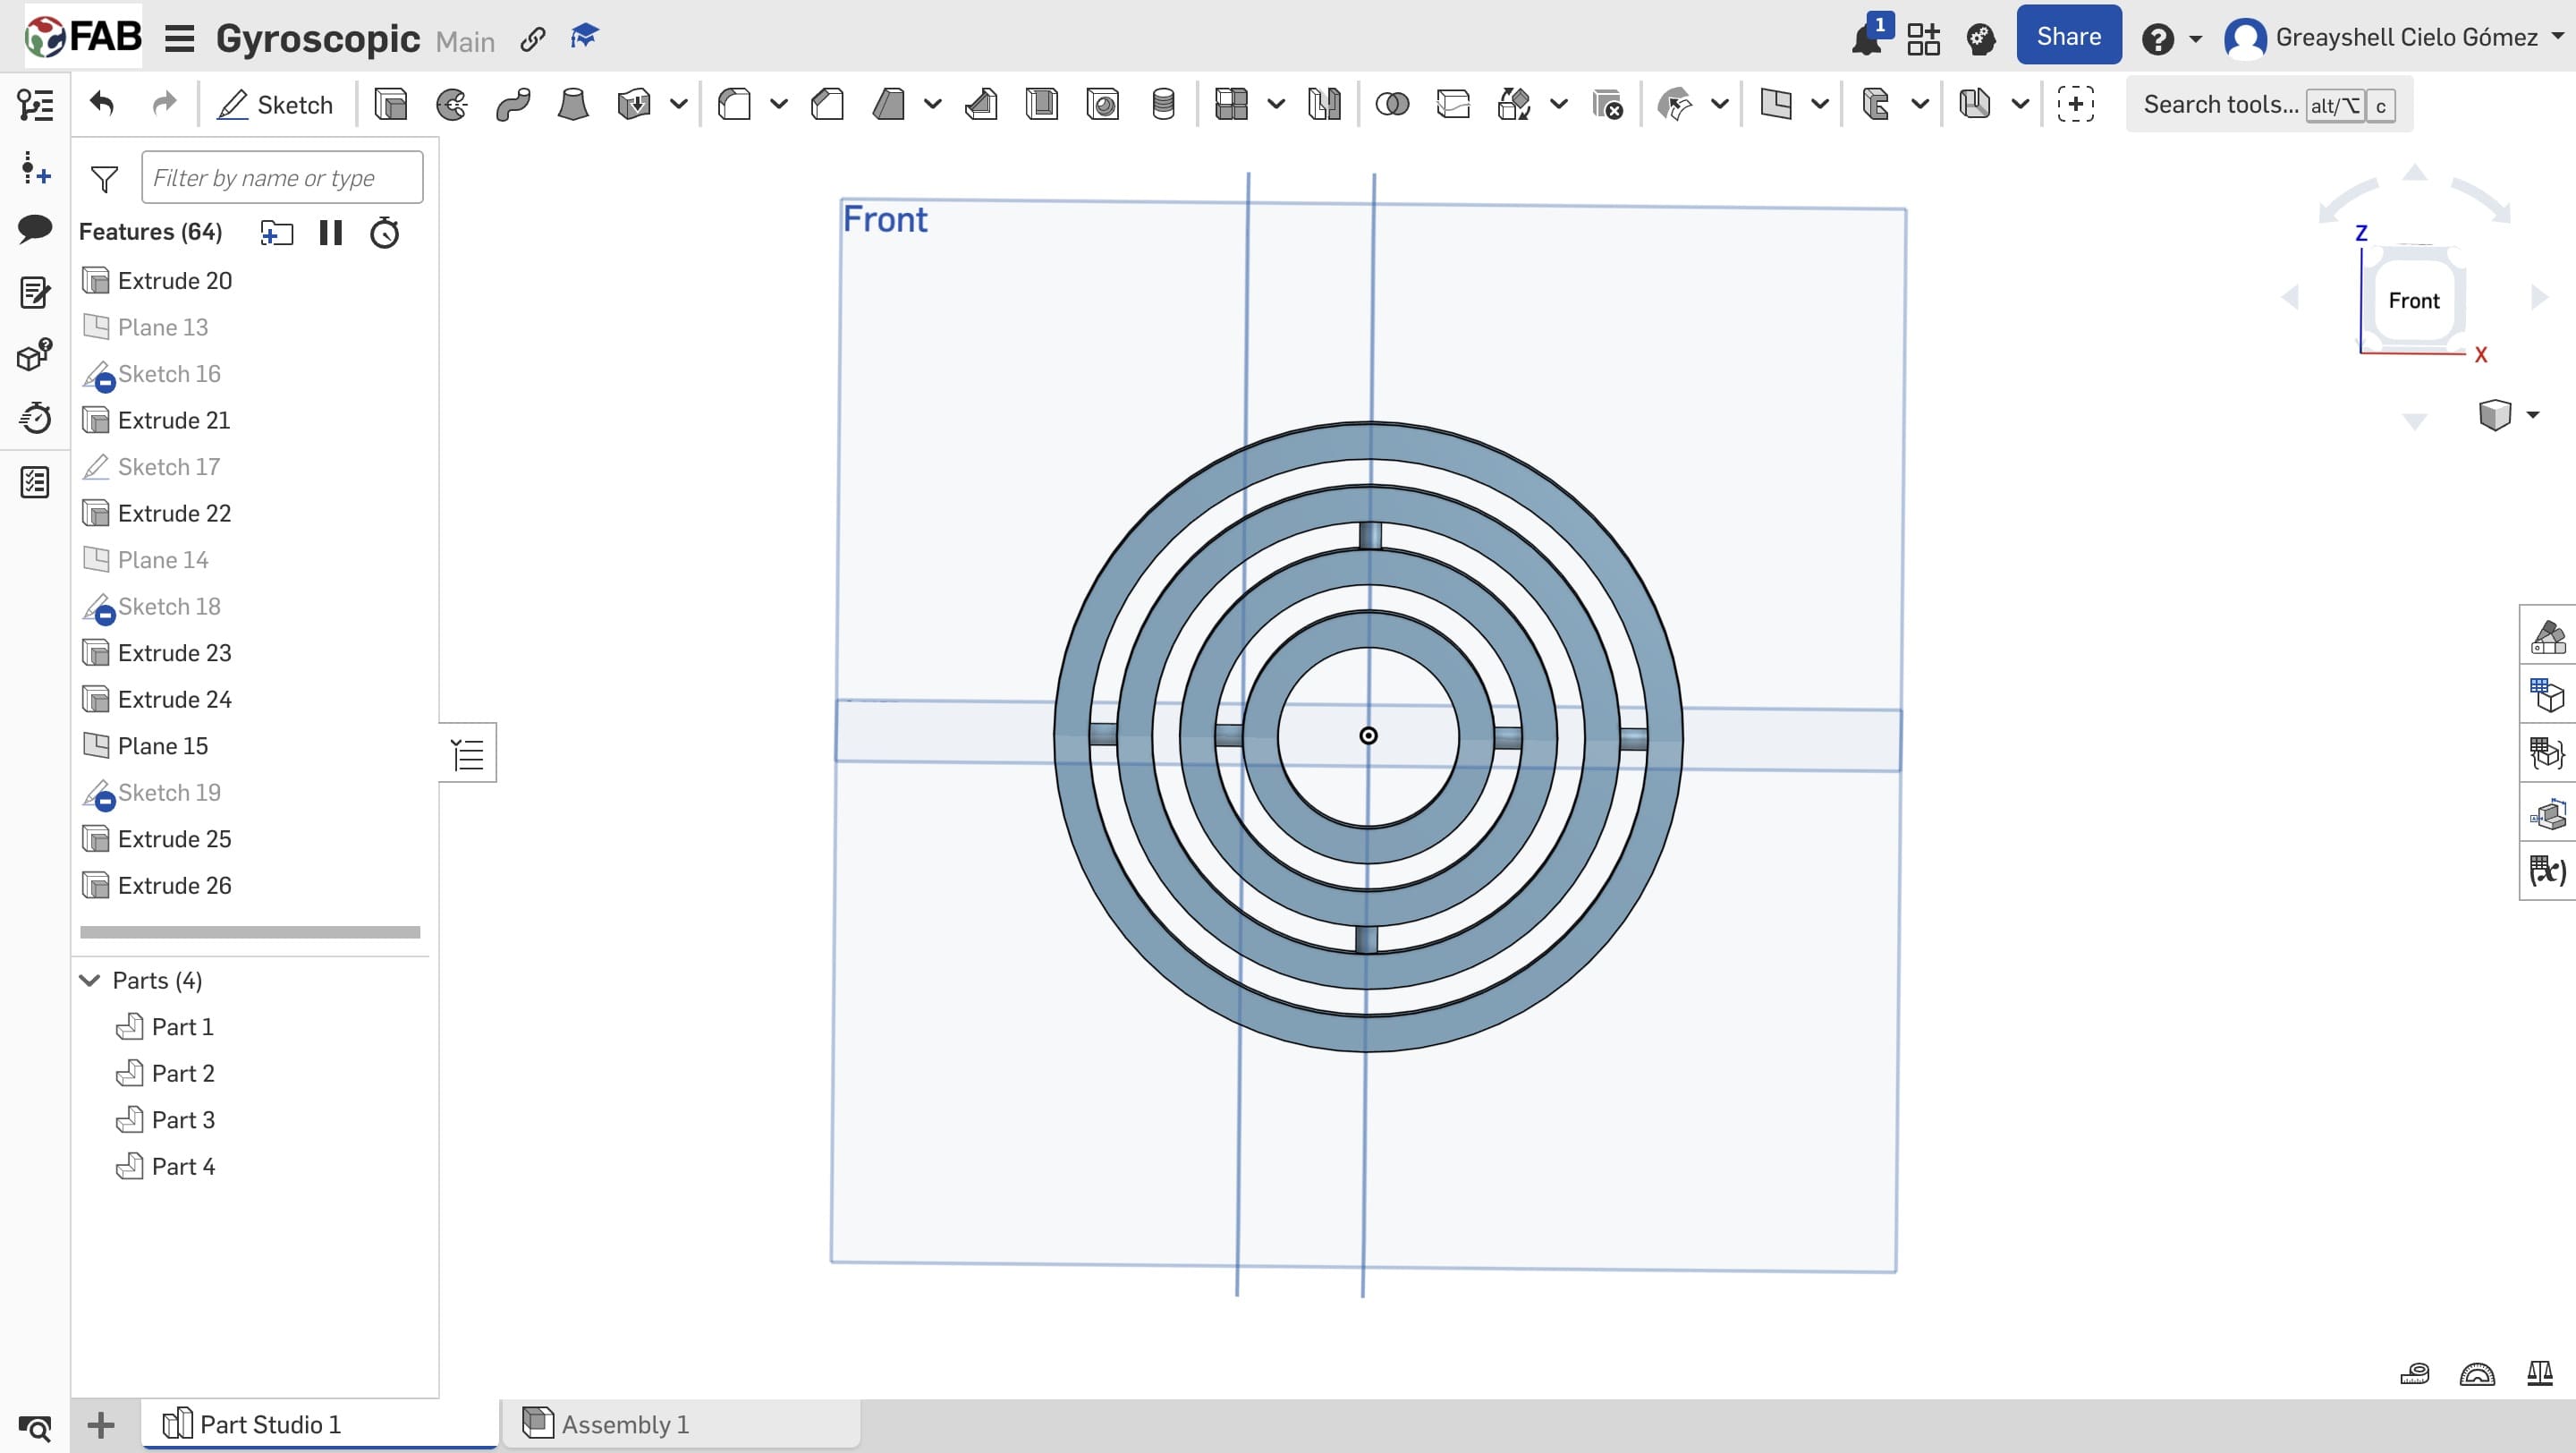Select the Extrude tool in toolbar

[x=390, y=104]
